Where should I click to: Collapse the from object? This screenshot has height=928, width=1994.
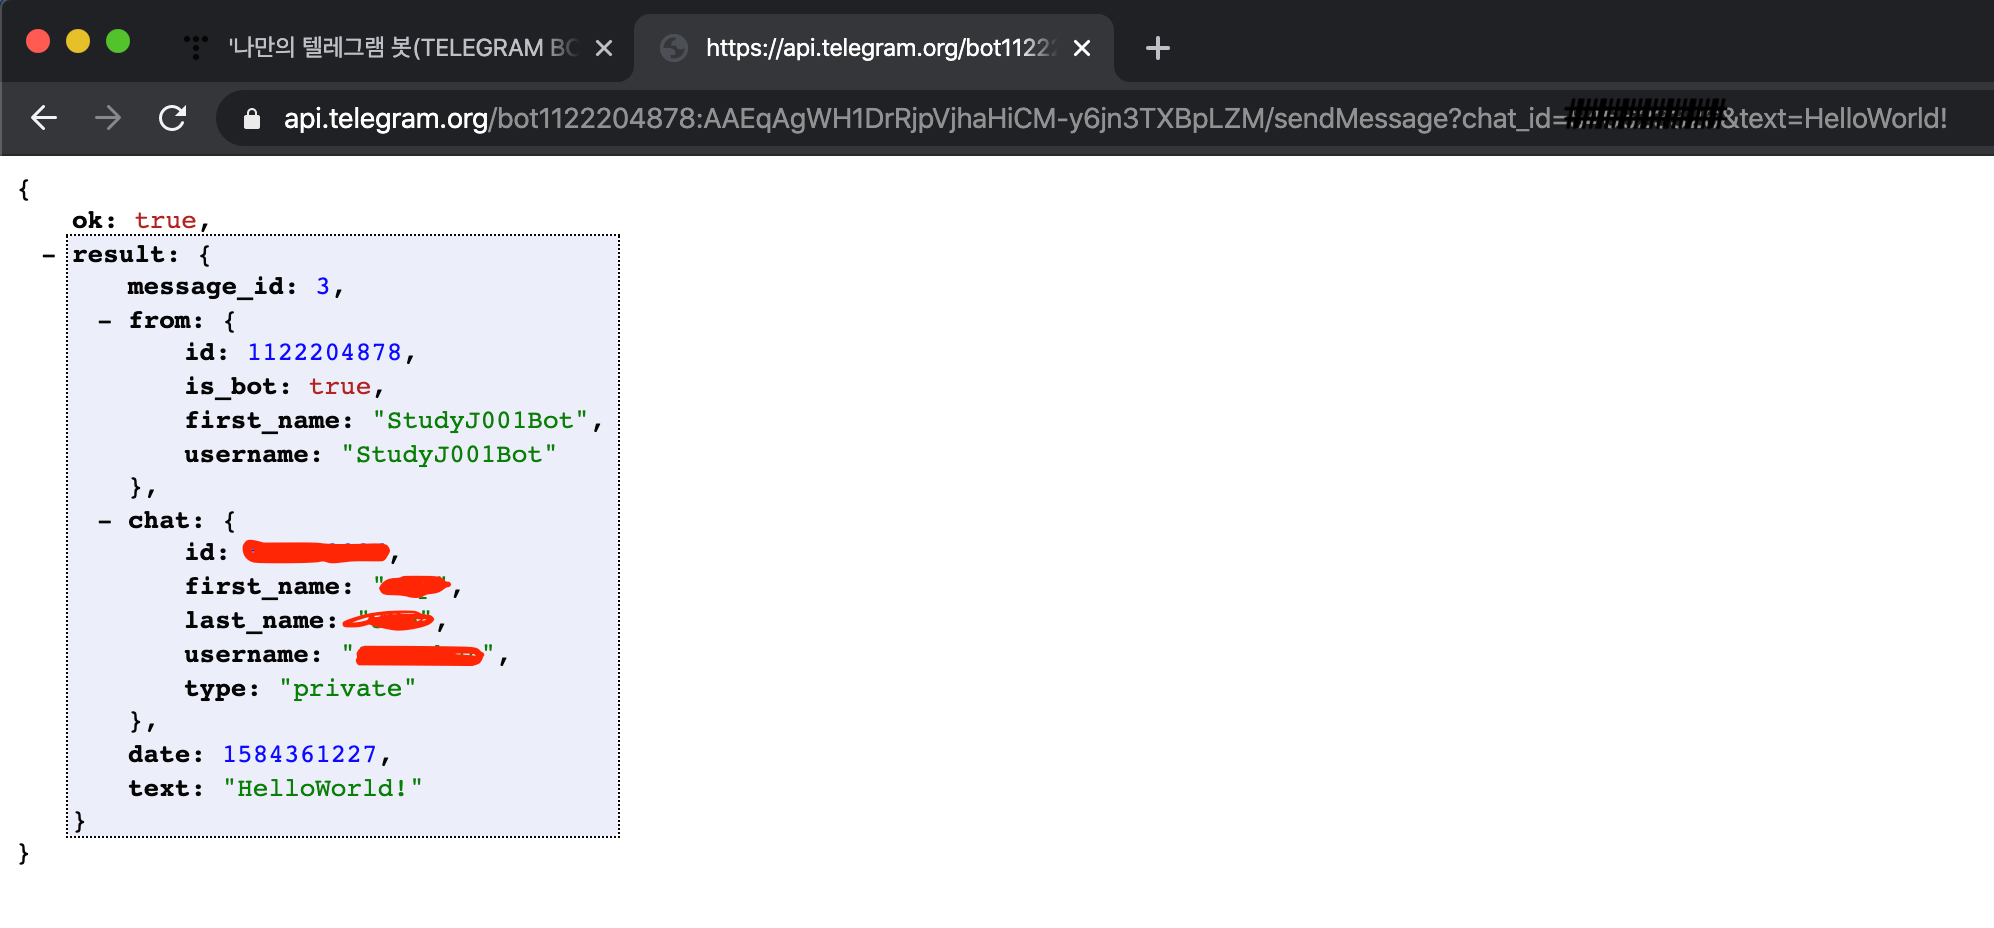click(105, 322)
